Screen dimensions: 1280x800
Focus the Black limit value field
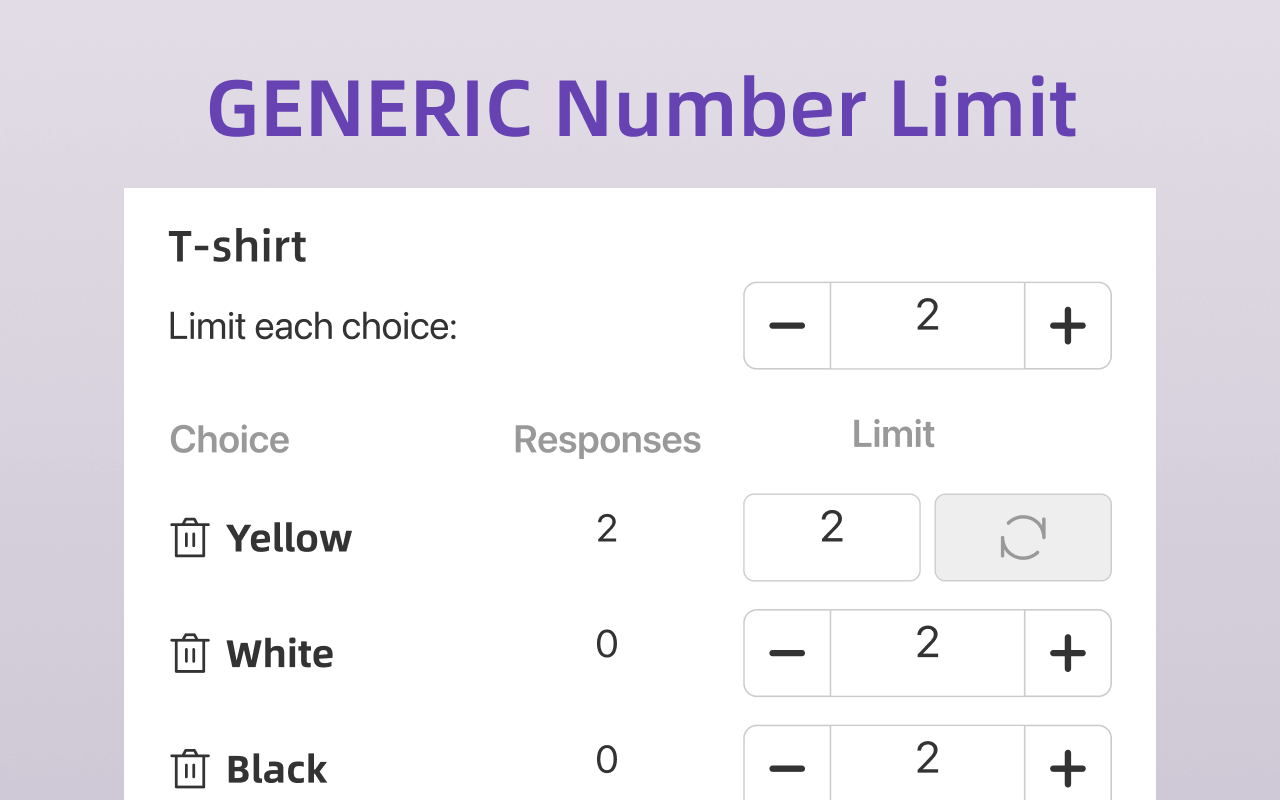click(928, 766)
